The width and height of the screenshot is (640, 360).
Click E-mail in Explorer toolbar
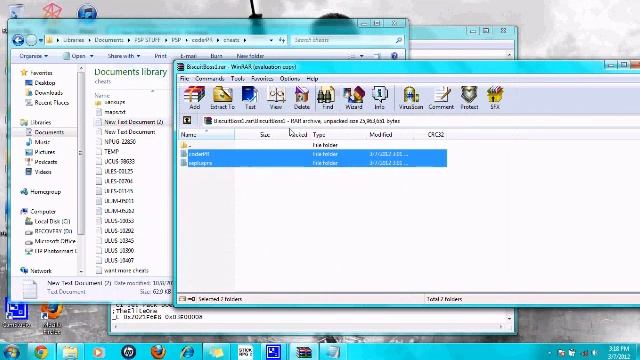(188, 56)
